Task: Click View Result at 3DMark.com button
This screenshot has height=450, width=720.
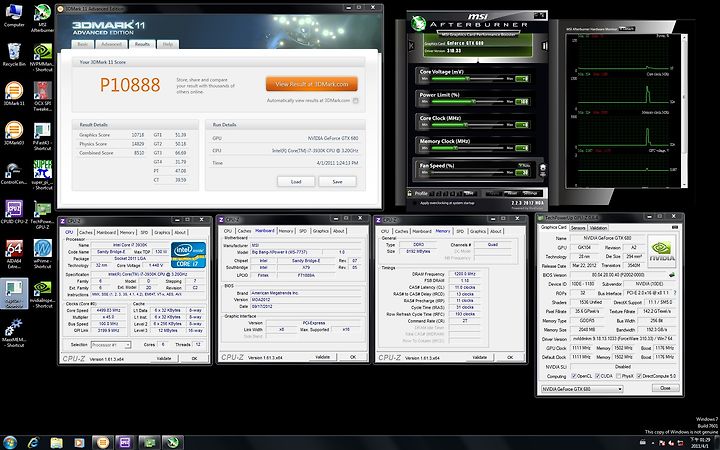Action: [x=311, y=84]
